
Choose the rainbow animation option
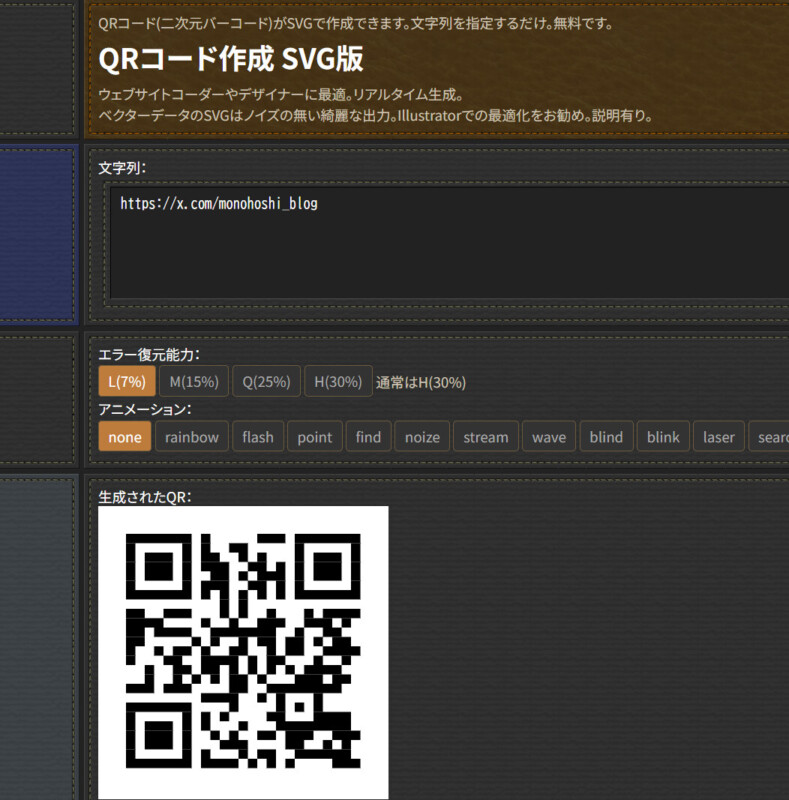coord(191,437)
